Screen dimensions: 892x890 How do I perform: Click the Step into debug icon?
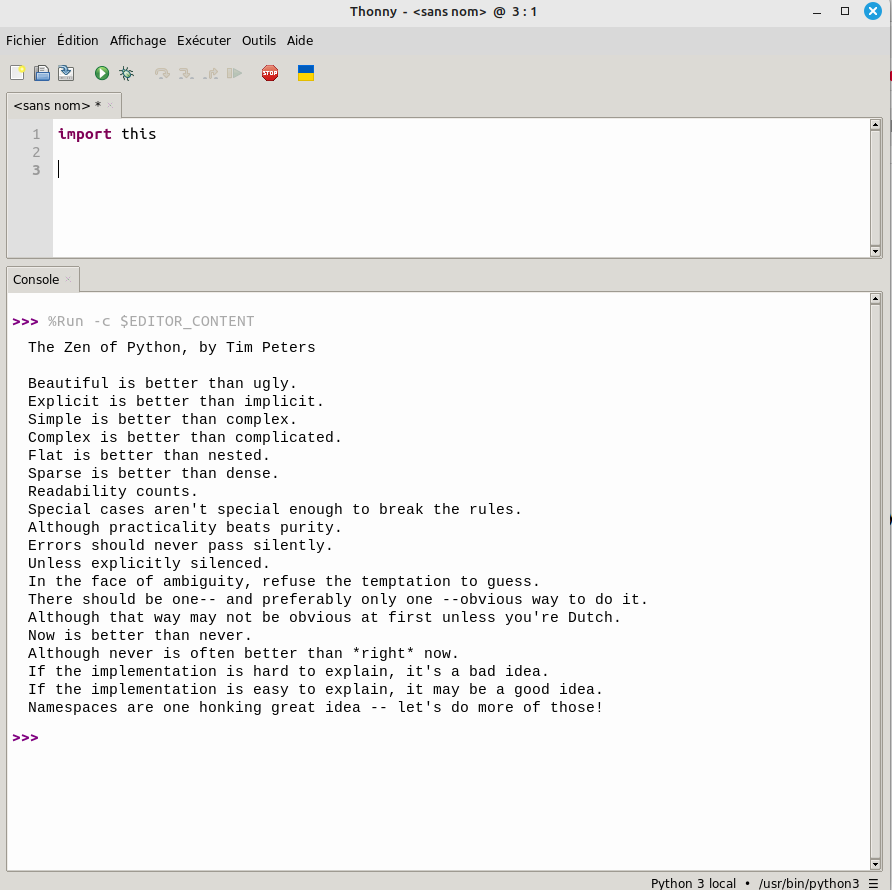[x=186, y=73]
